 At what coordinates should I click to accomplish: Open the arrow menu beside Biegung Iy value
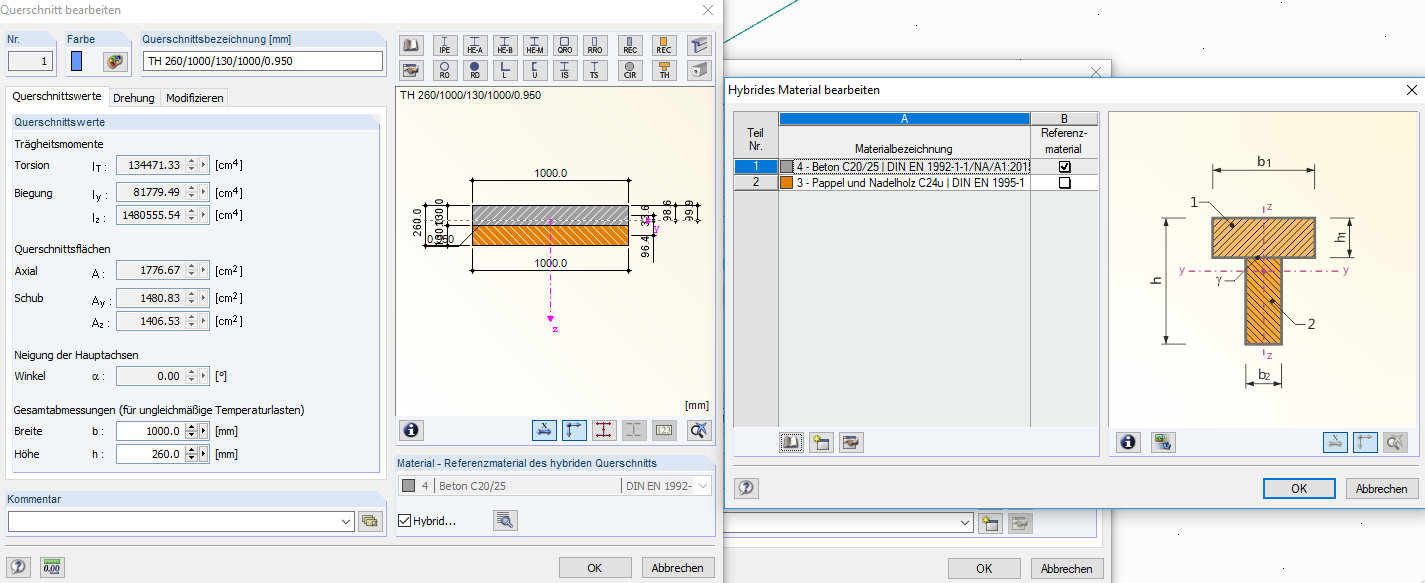point(204,193)
